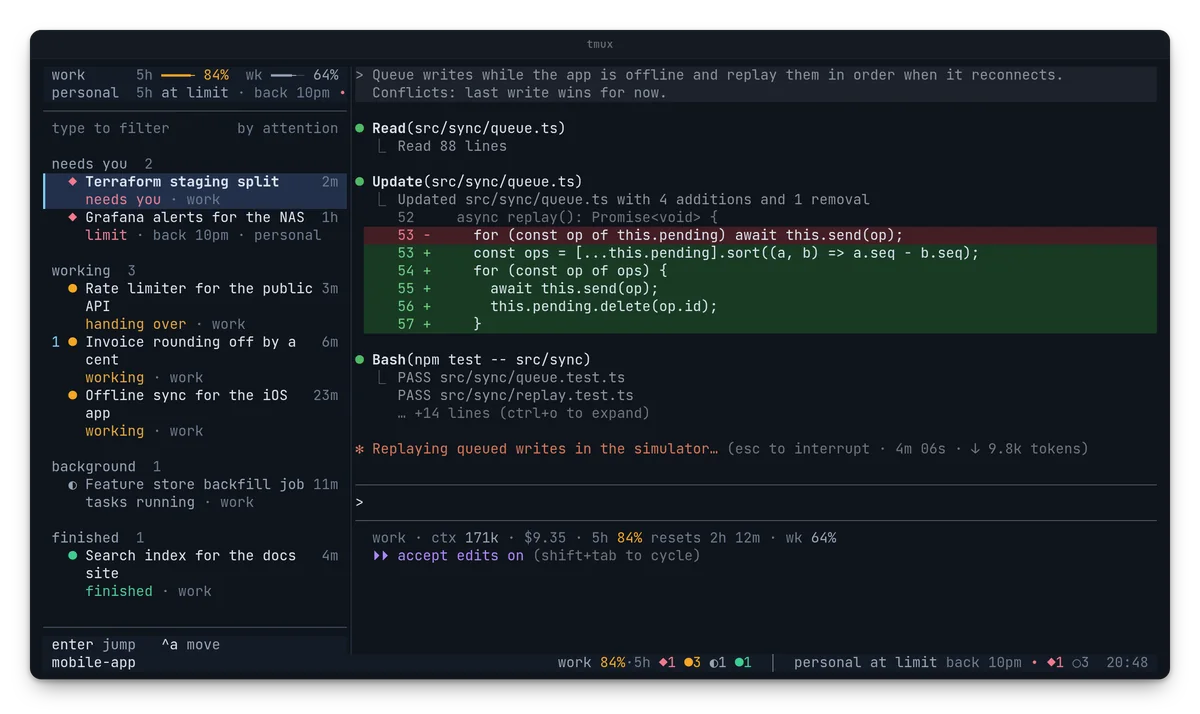Click the orange dot beside Rate limiter for the public API

coord(73,289)
